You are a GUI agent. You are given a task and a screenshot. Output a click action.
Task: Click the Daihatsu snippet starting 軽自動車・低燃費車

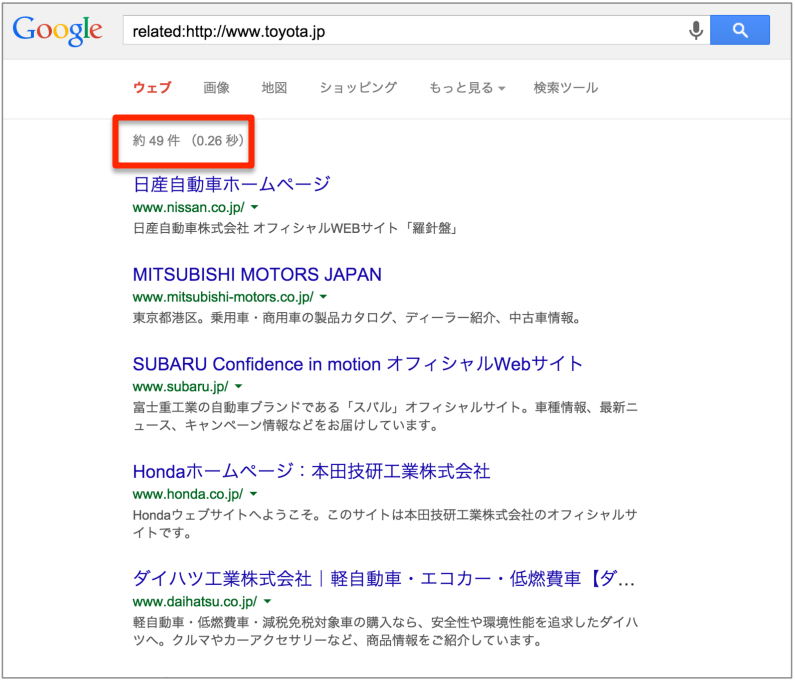tap(385, 631)
